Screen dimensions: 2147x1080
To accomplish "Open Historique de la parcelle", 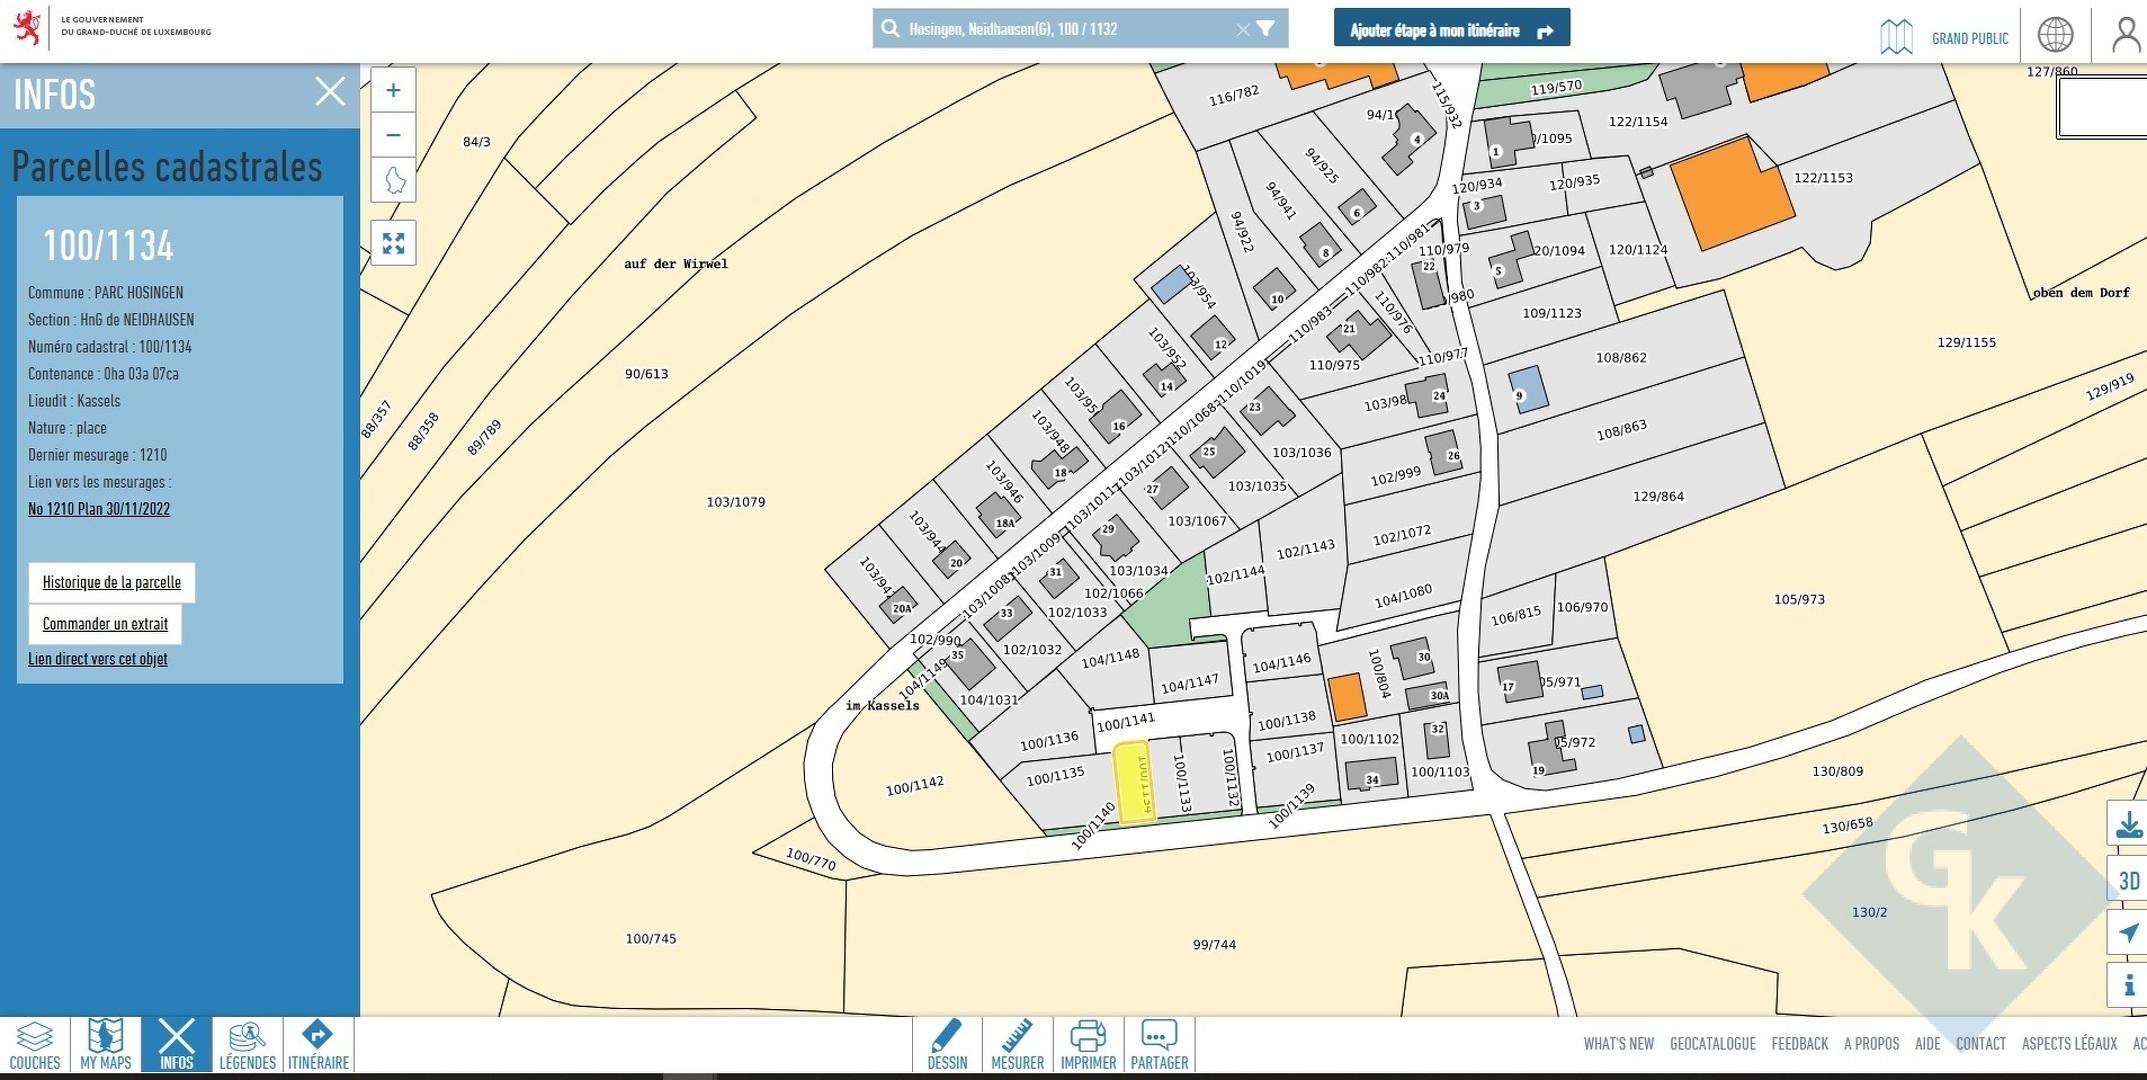I will 112,582.
